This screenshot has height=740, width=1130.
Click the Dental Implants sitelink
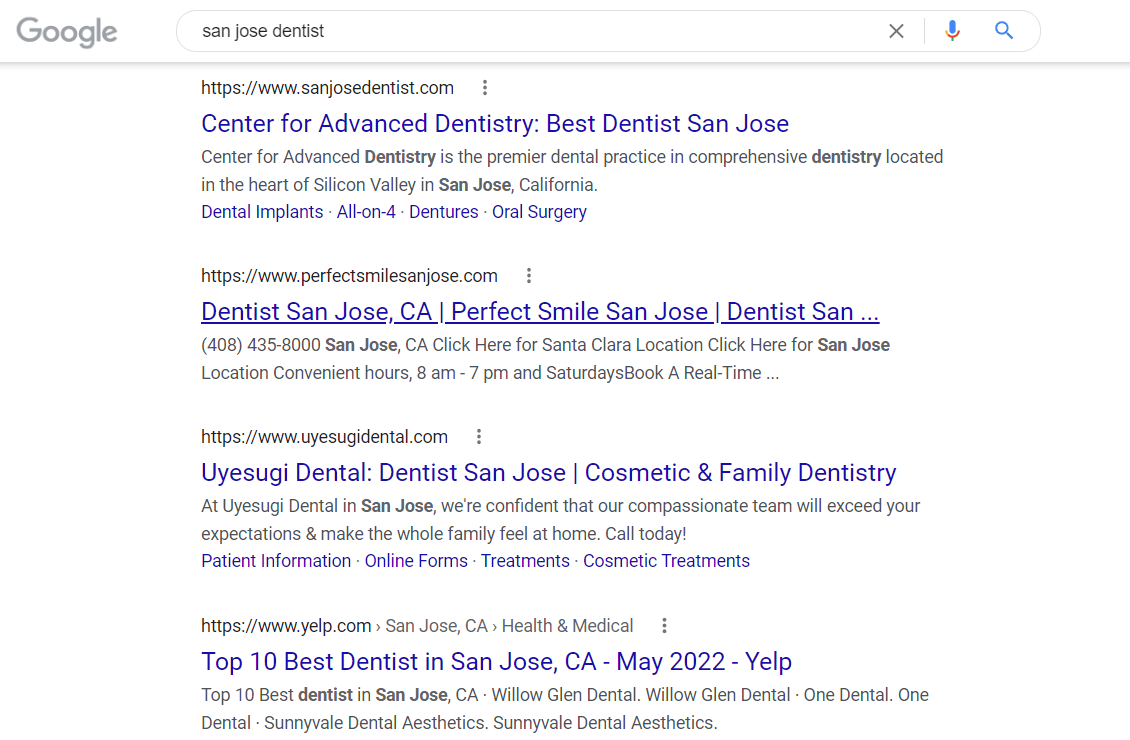pos(262,211)
